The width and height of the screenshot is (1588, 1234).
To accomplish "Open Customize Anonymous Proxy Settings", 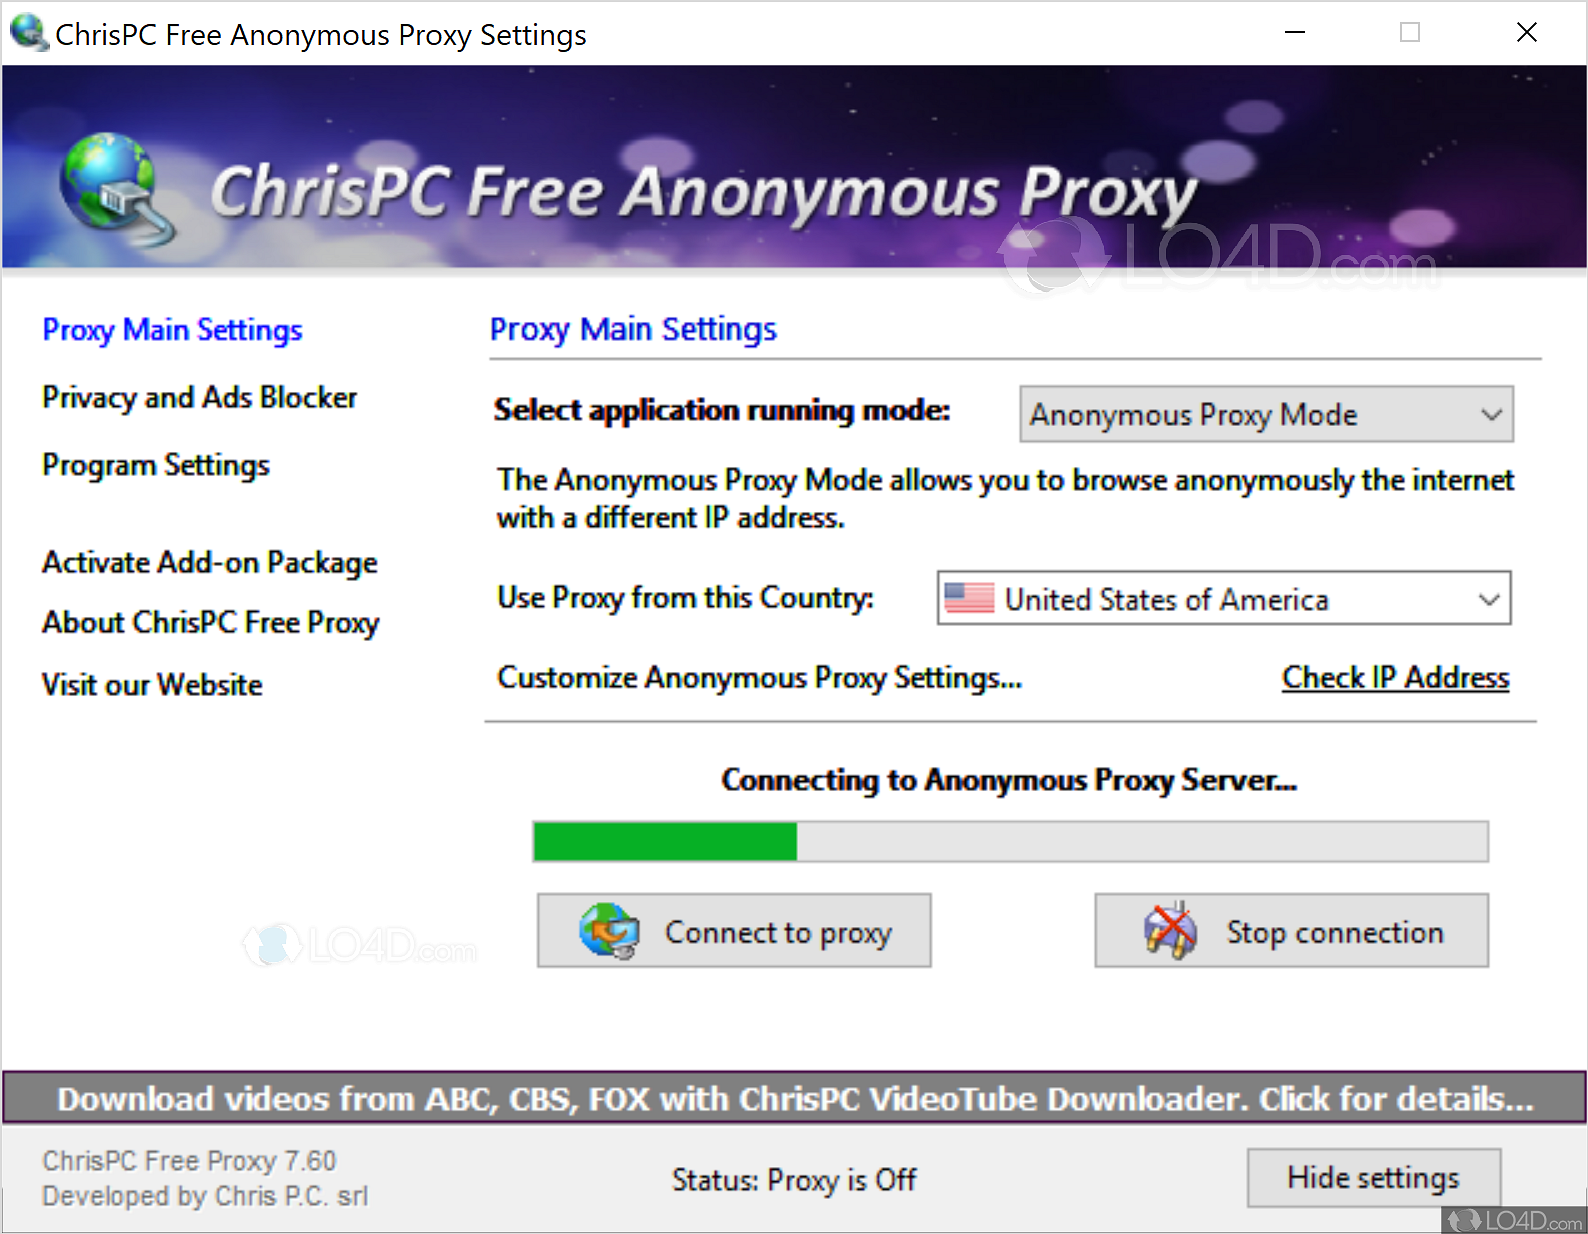I will click(760, 678).
